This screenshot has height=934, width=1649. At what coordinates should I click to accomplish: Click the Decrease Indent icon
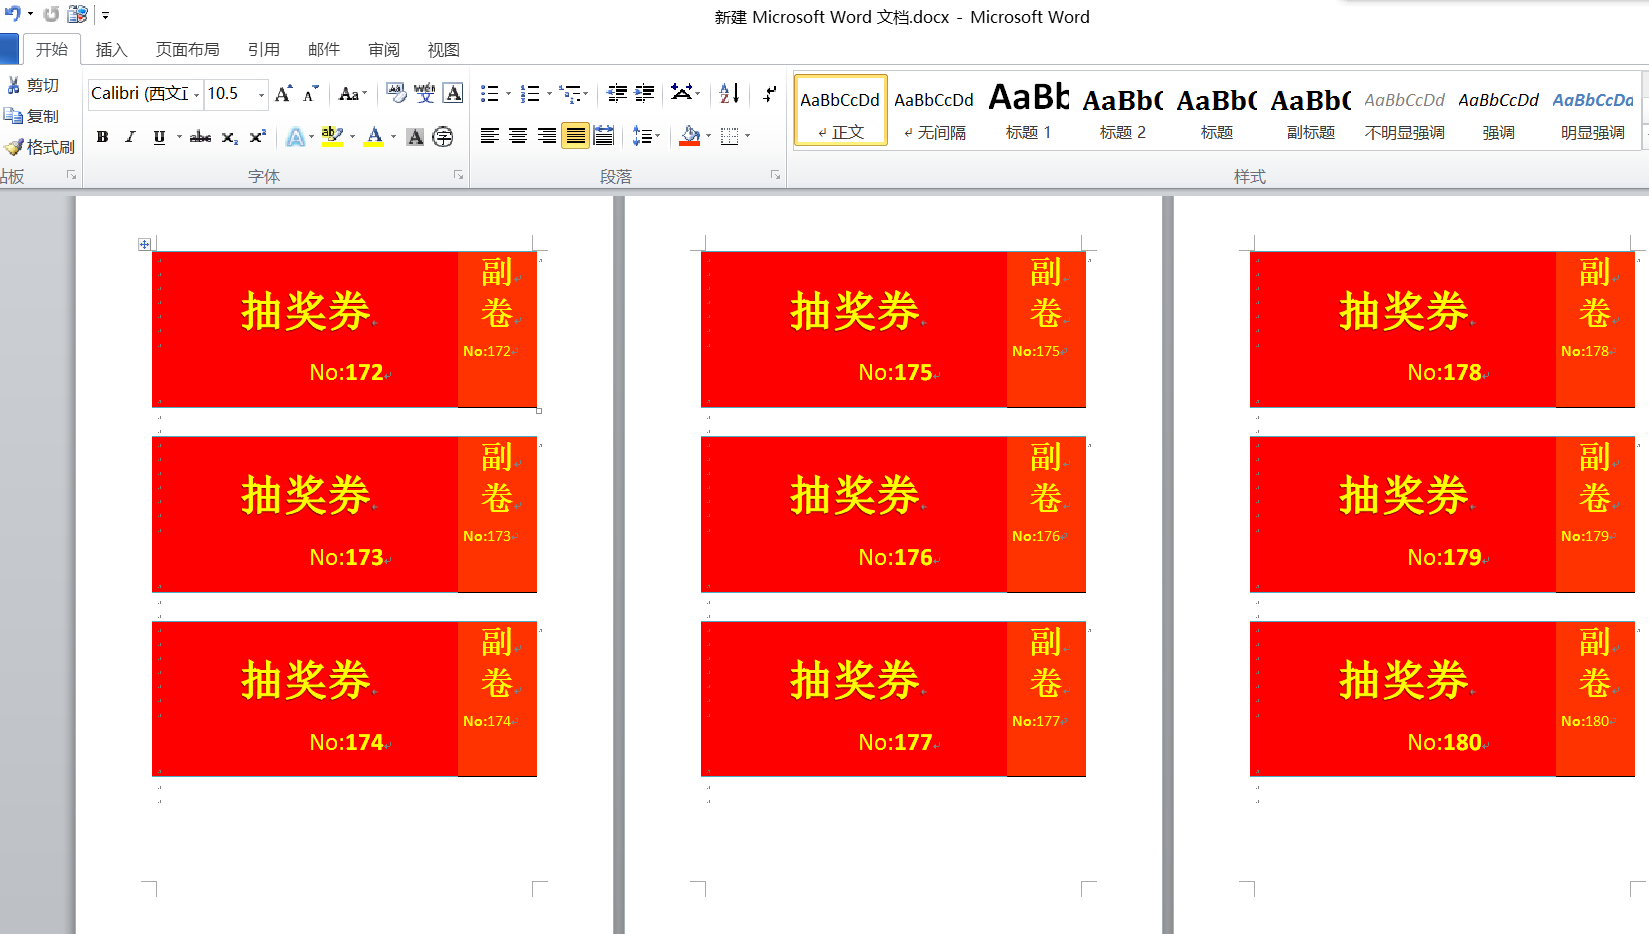[617, 93]
